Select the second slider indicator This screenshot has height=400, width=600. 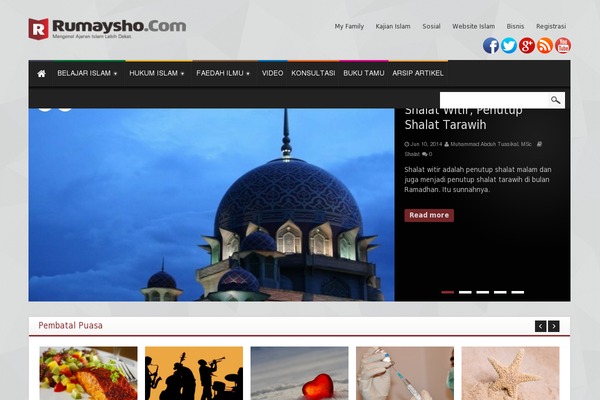tap(465, 292)
